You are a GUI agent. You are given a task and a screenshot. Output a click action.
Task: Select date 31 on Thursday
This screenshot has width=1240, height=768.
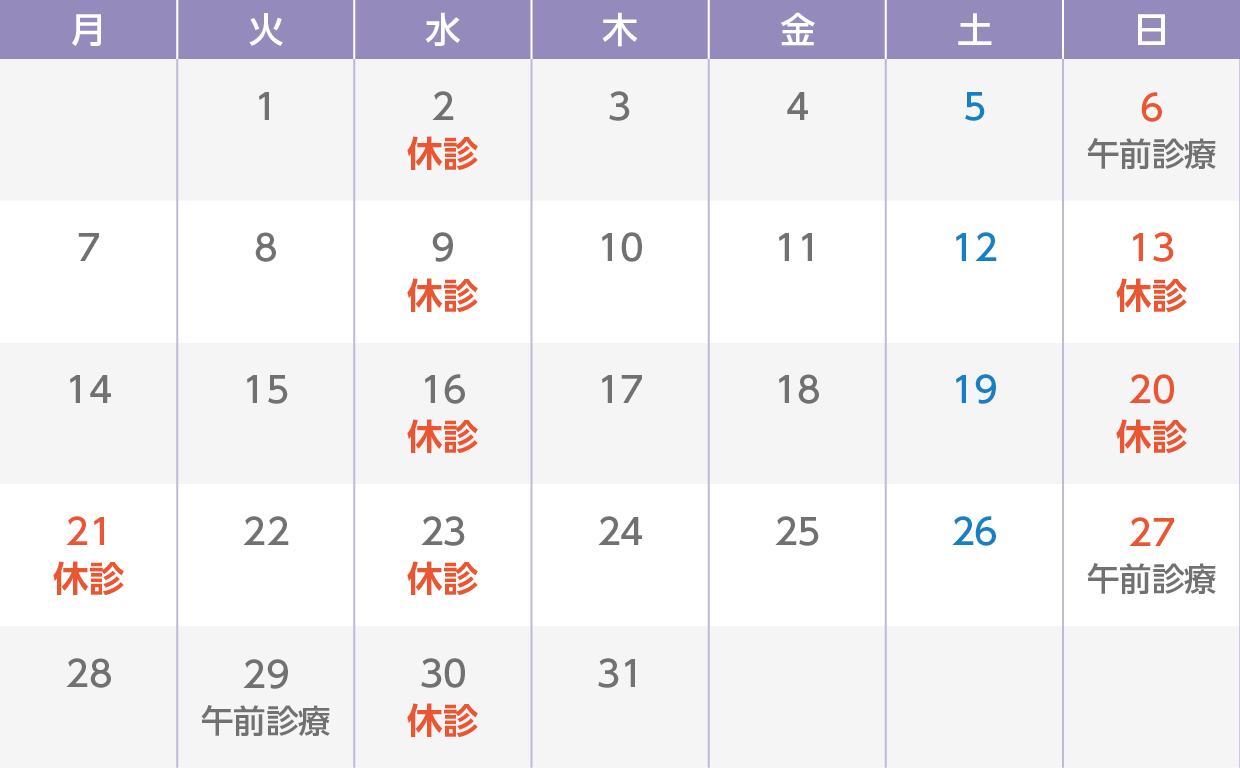coord(619,674)
